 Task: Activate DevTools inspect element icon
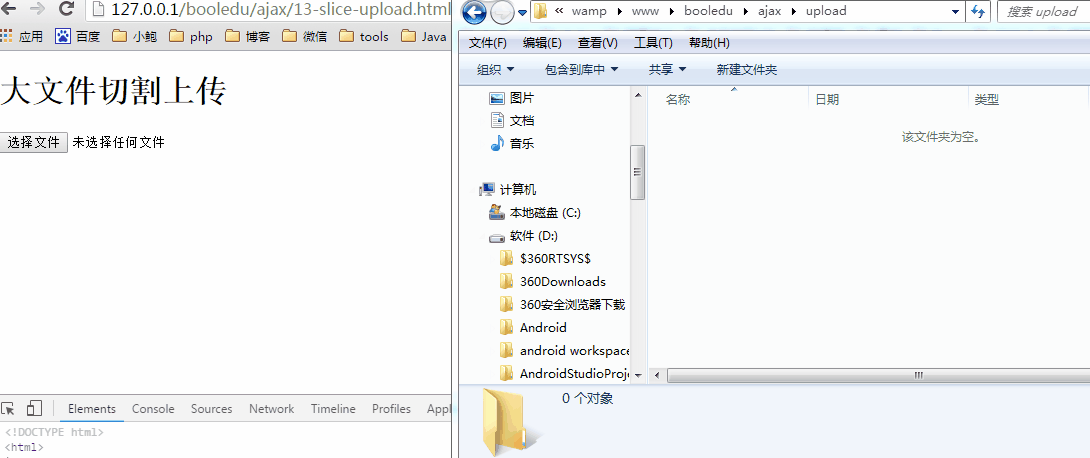pos(9,408)
